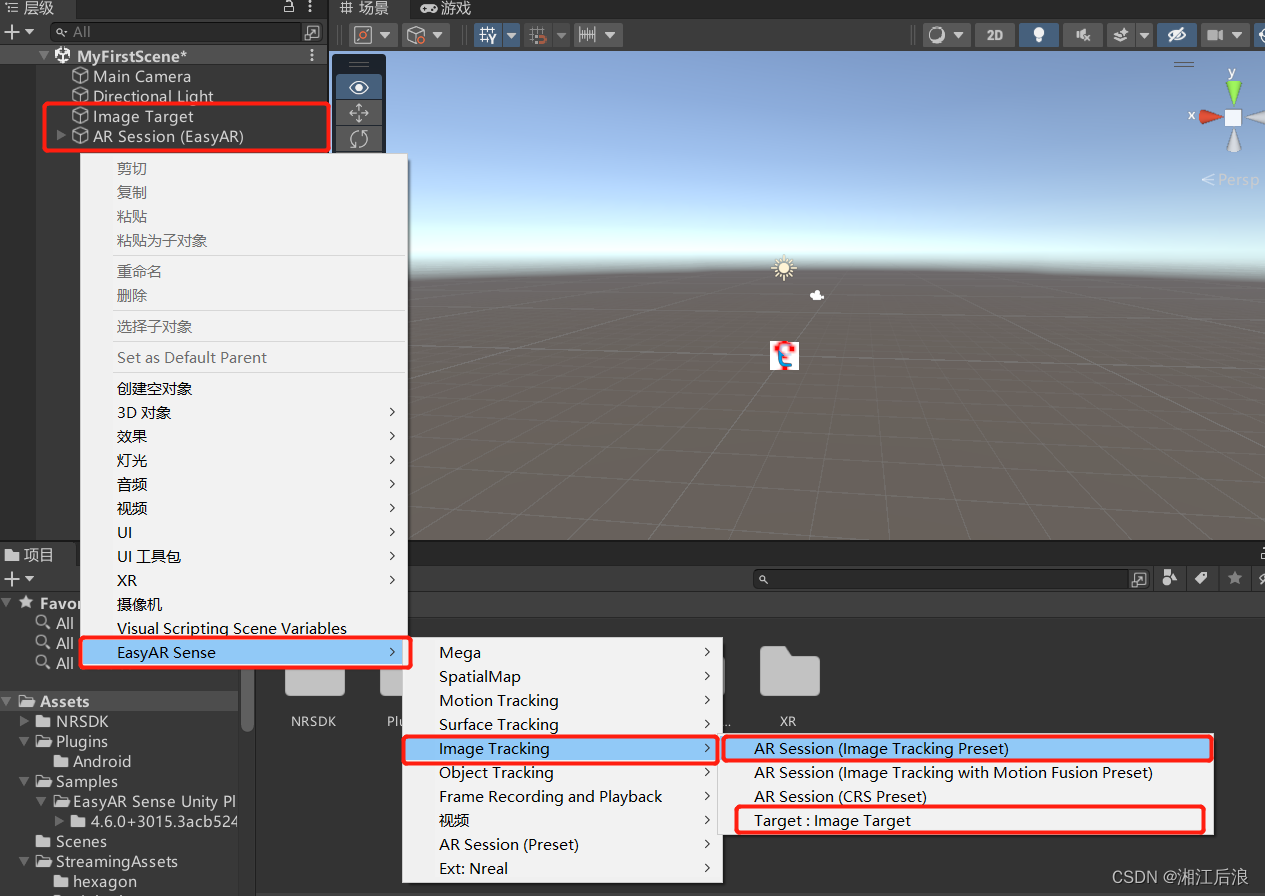
Task: Click Project search-by-label tag icon
Action: [1201, 578]
